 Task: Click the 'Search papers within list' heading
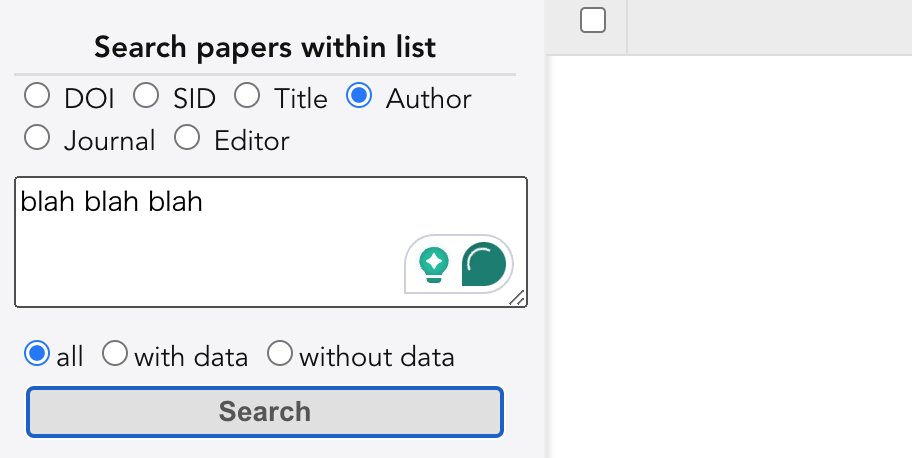click(x=265, y=47)
